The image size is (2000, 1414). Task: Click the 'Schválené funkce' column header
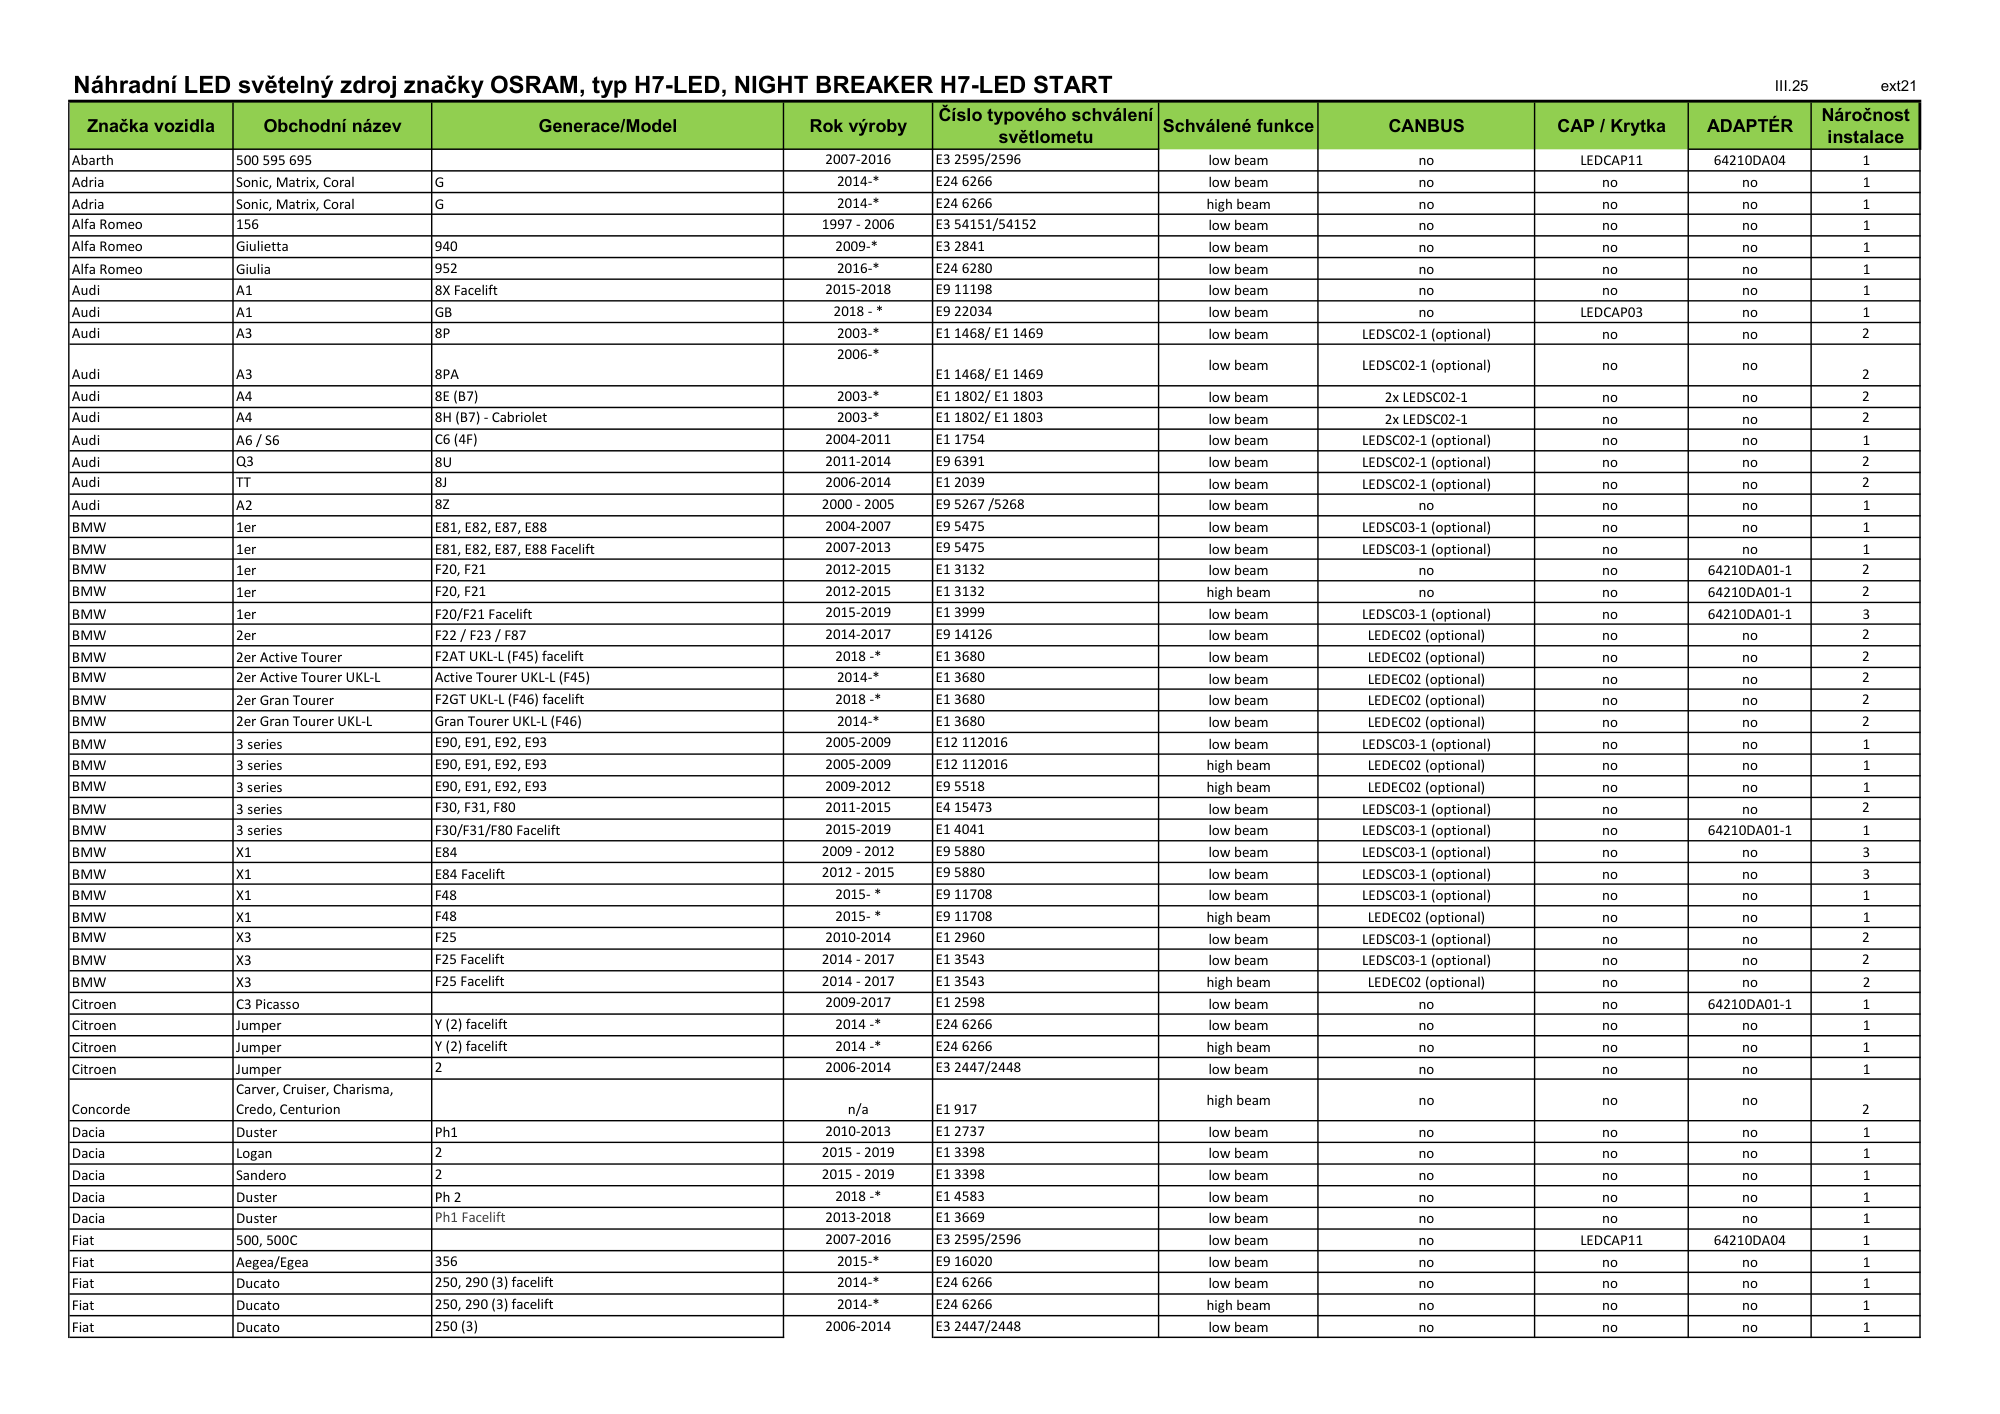(x=1238, y=126)
